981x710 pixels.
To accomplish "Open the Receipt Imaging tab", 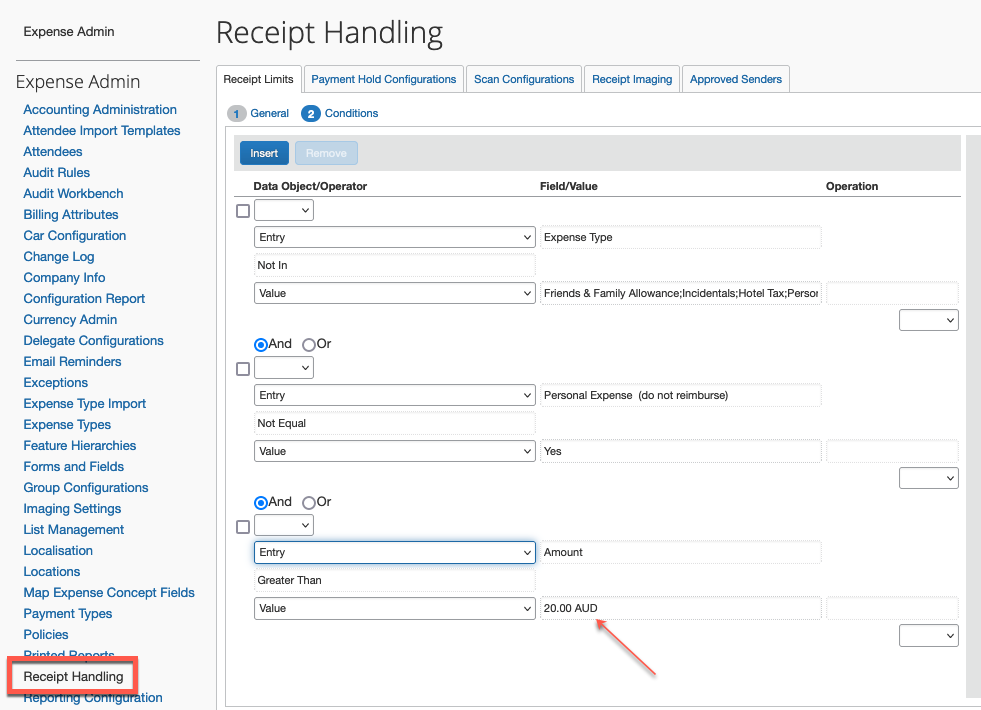I will [632, 79].
